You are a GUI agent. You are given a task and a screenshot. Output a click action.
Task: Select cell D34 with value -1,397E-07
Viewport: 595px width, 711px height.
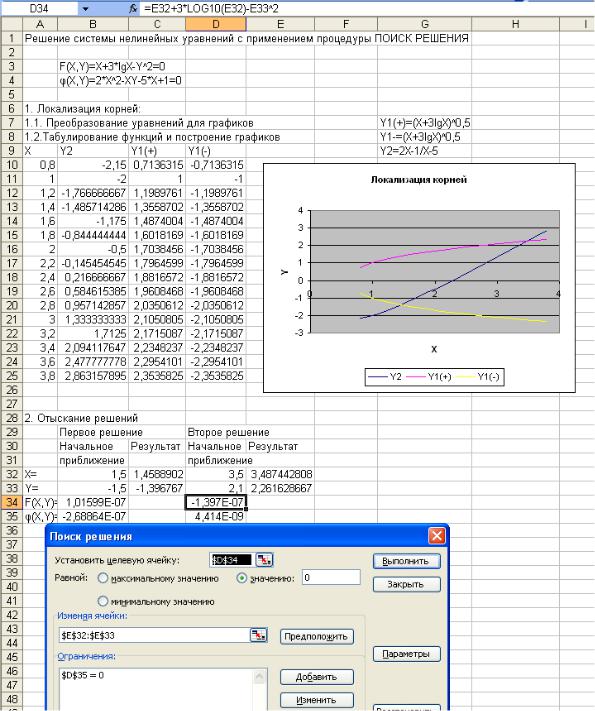[x=215, y=502]
